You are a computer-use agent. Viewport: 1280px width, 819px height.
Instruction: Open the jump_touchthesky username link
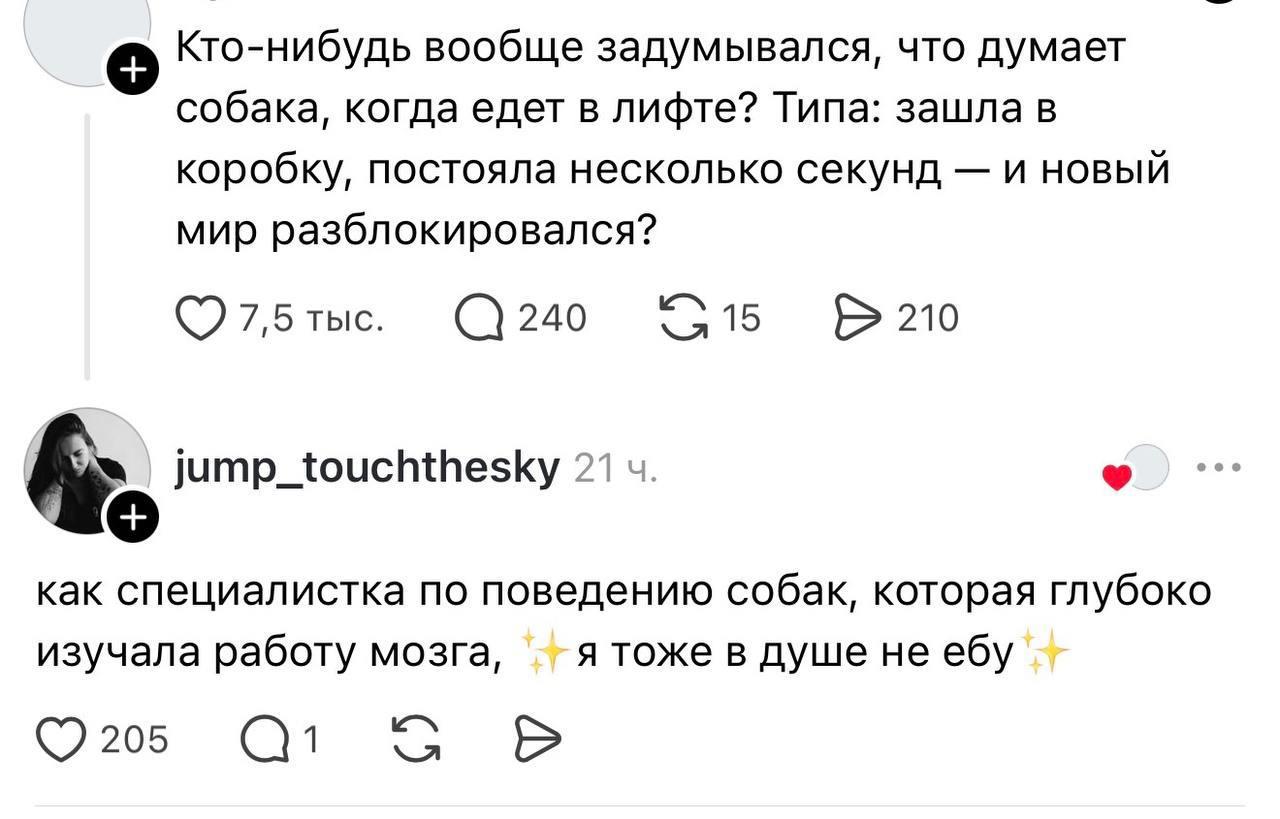[x=367, y=467]
